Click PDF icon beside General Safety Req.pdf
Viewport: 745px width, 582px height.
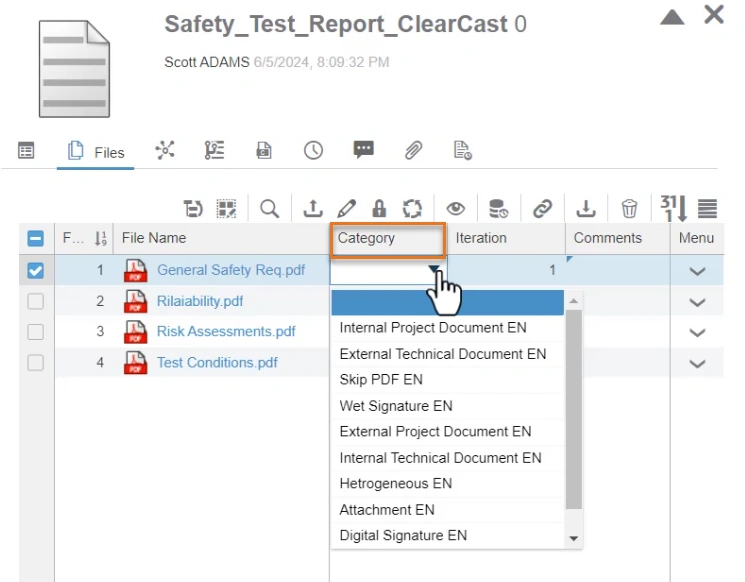tap(135, 270)
